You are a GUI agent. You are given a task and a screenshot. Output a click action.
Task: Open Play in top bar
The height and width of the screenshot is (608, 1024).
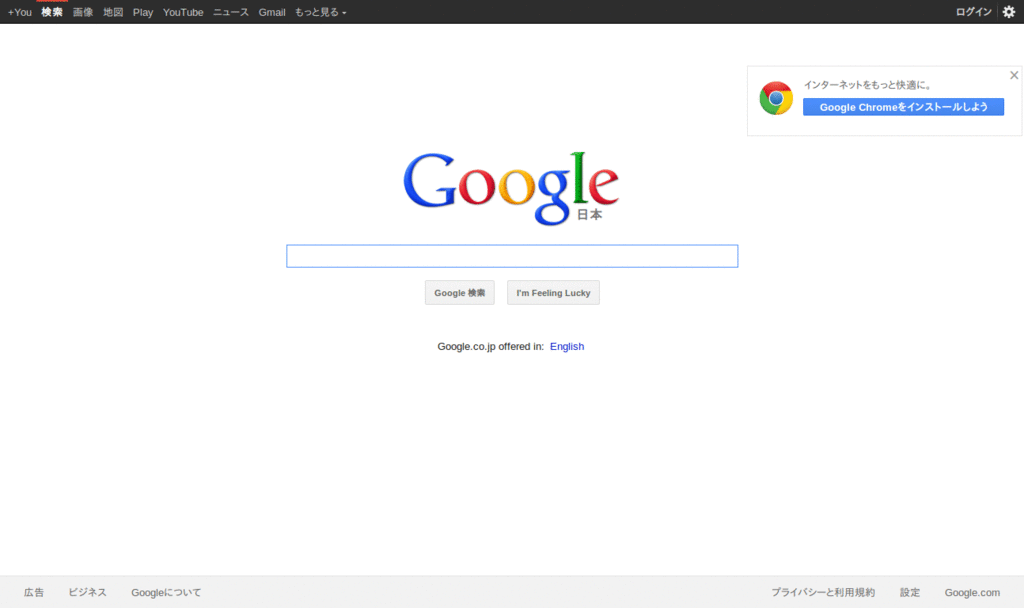143,12
